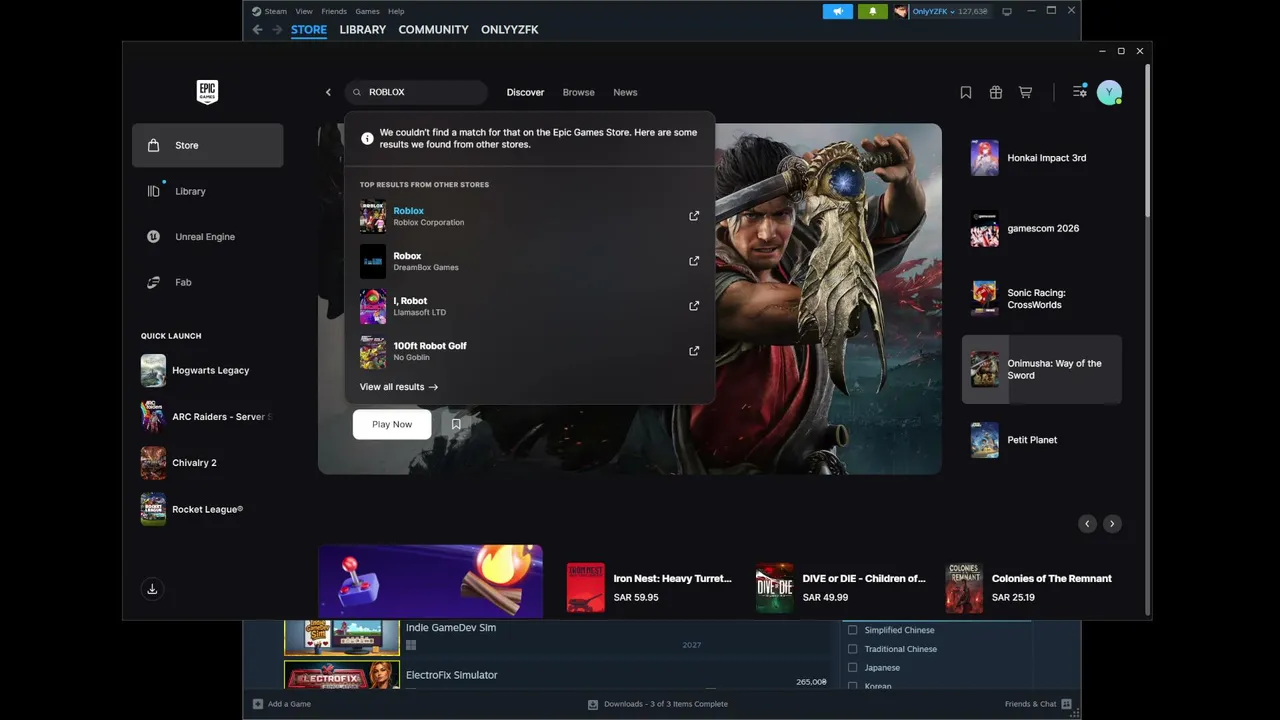This screenshot has width=1280, height=720.
Task: Tick the Simplified Chinese checkbox in Steam
Action: point(853,630)
